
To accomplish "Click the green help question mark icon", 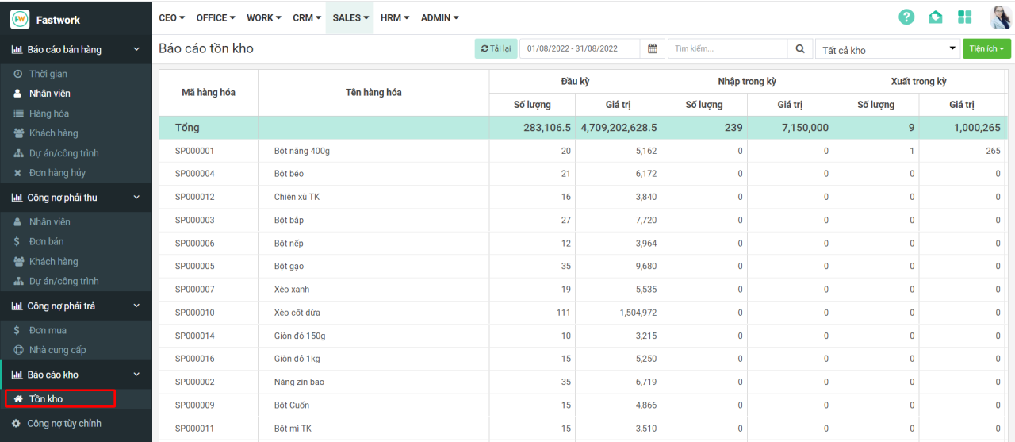I will (907, 18).
